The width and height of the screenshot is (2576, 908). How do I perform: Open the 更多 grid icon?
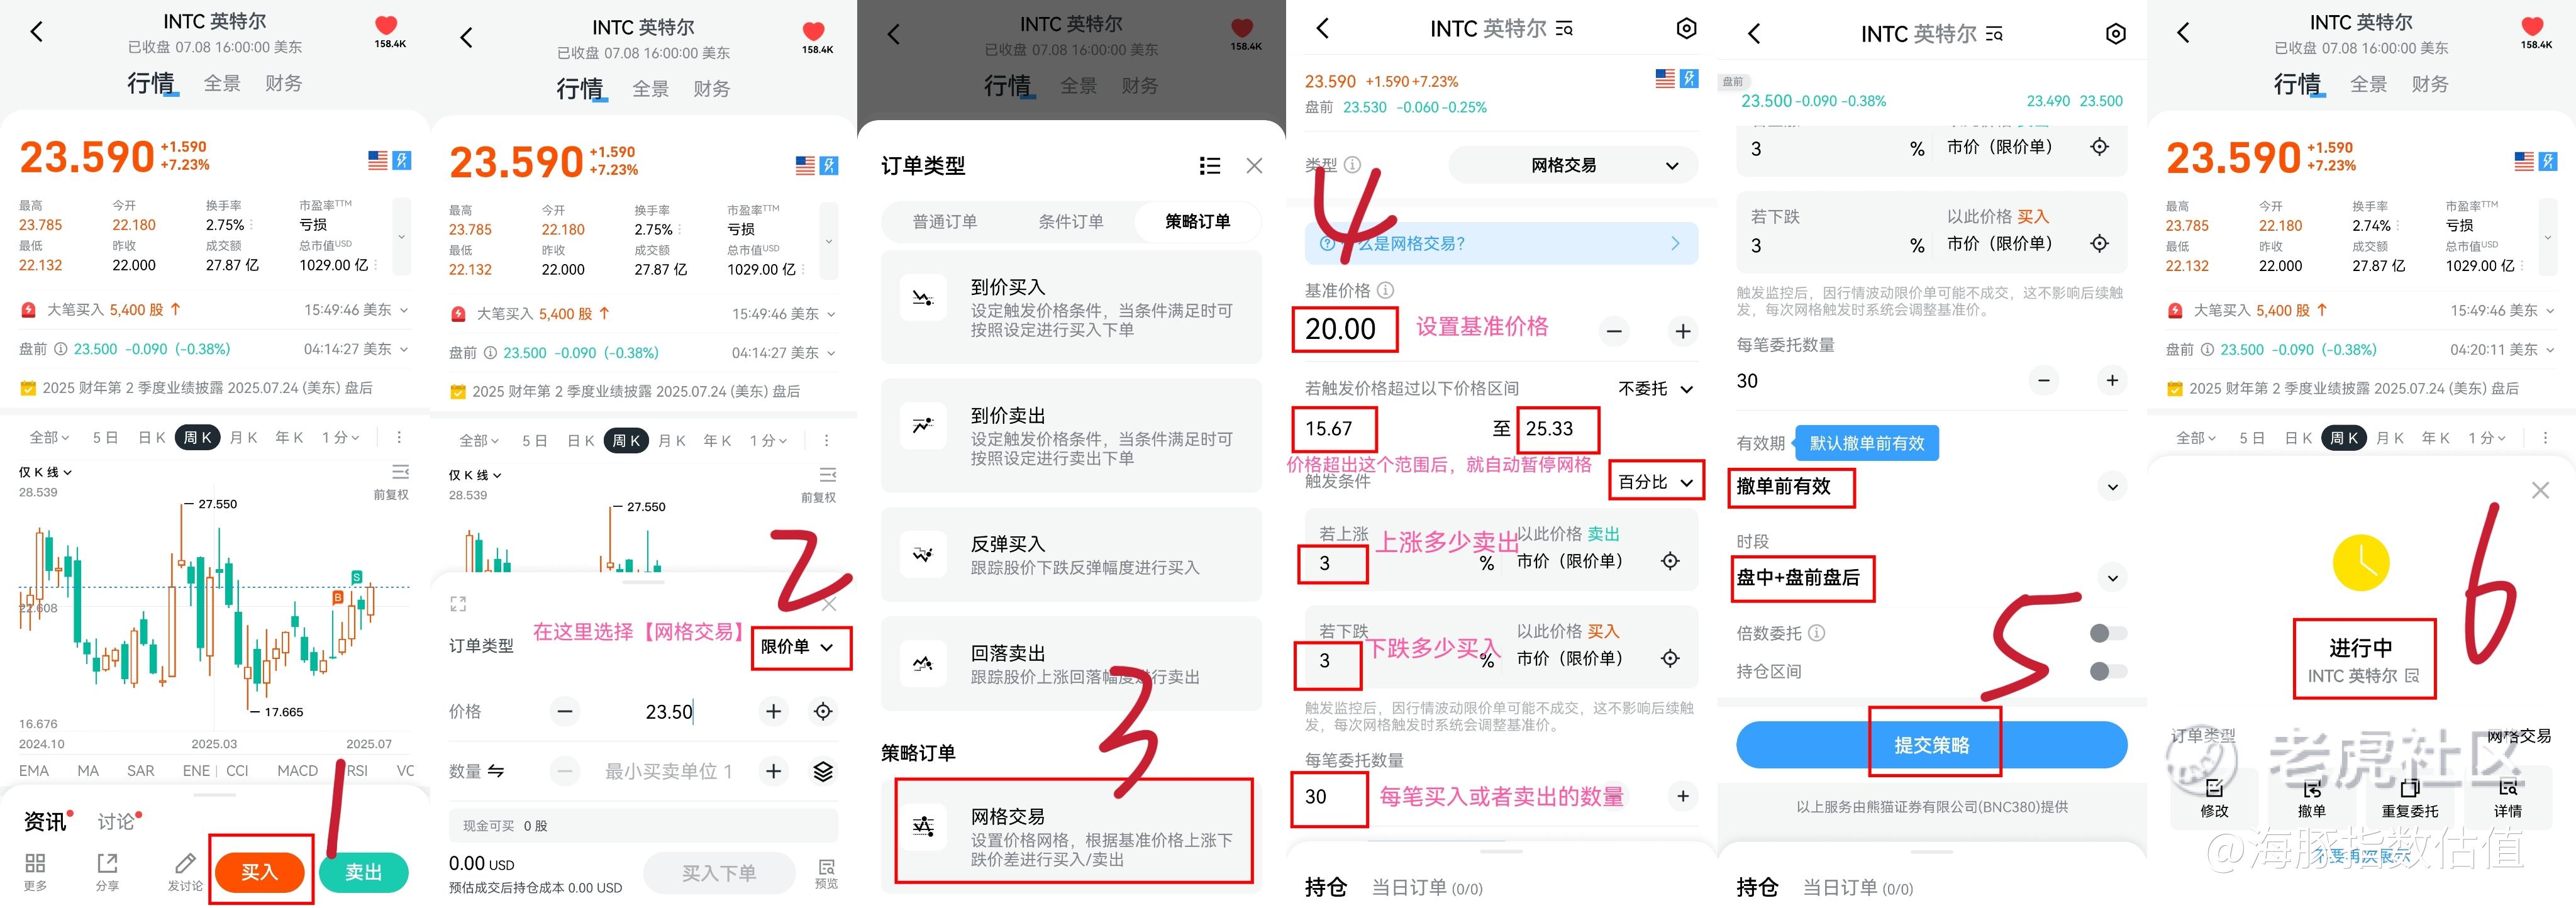35,863
